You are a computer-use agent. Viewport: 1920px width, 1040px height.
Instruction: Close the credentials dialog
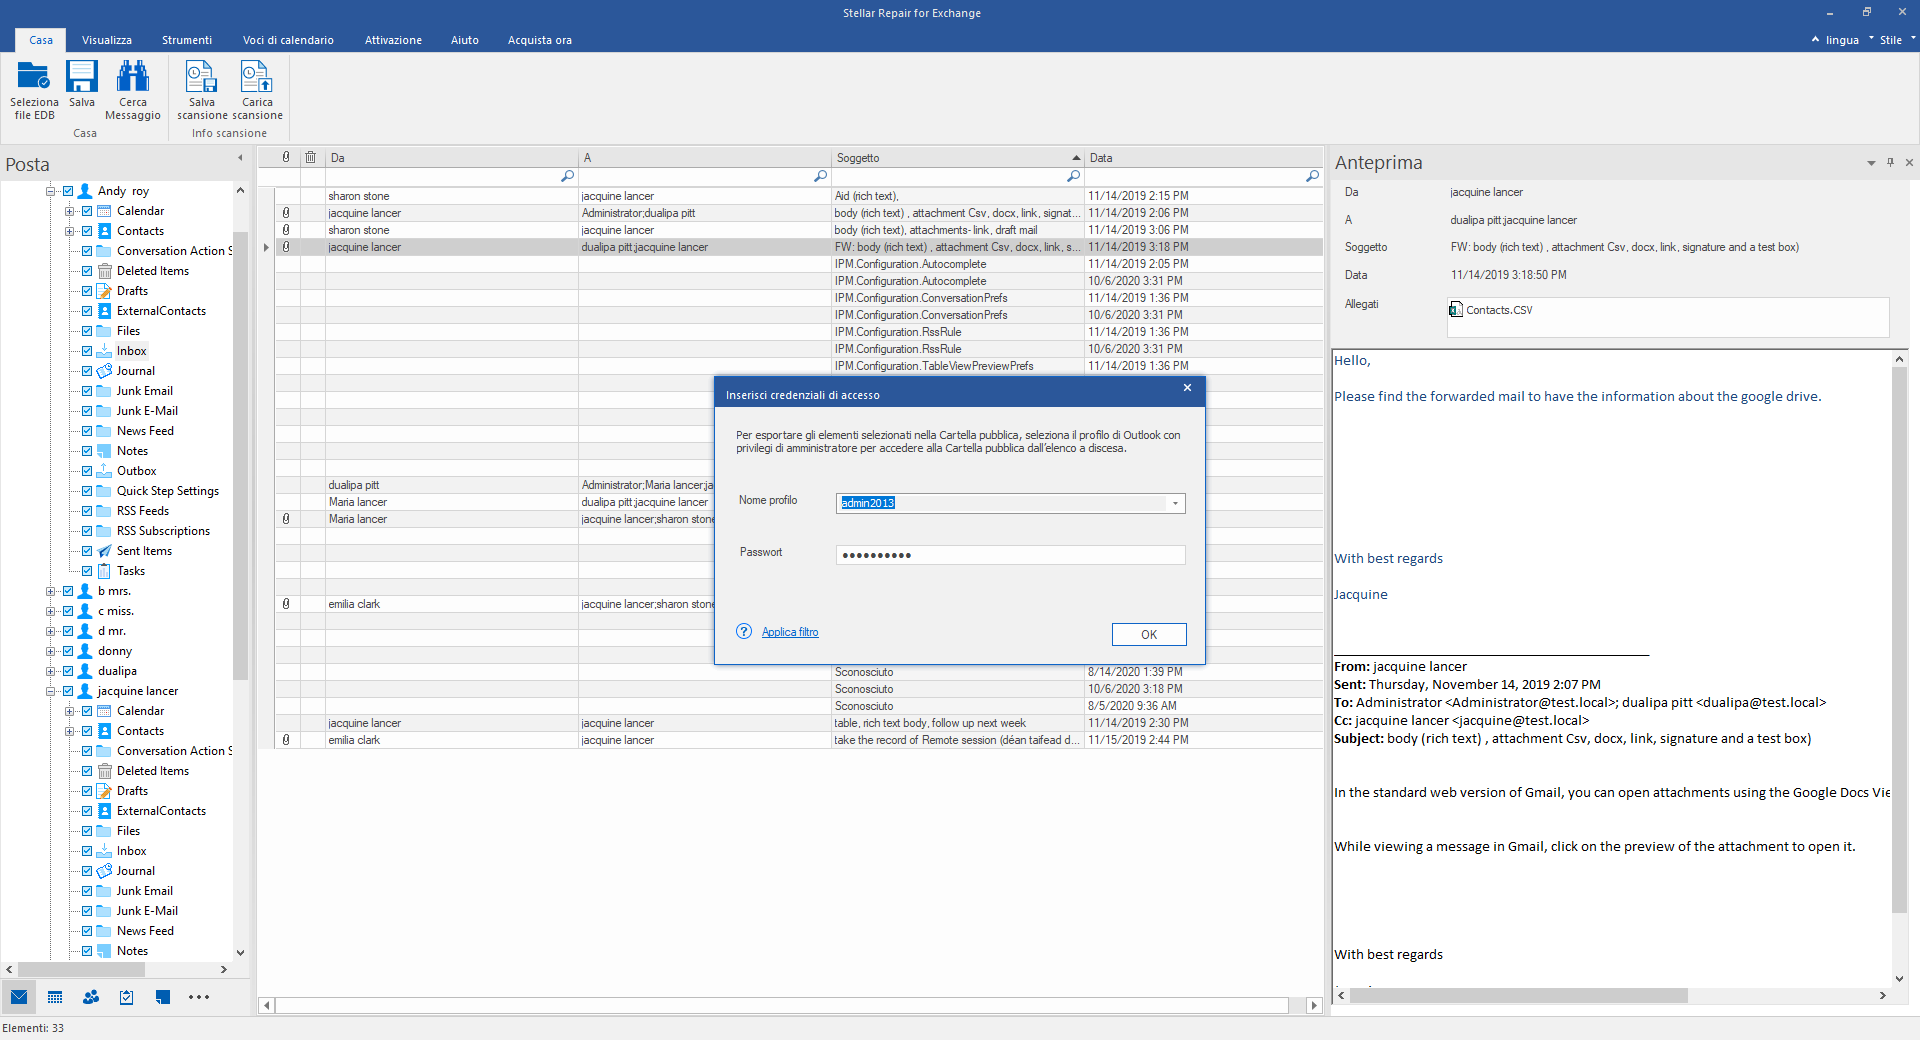coord(1187,388)
